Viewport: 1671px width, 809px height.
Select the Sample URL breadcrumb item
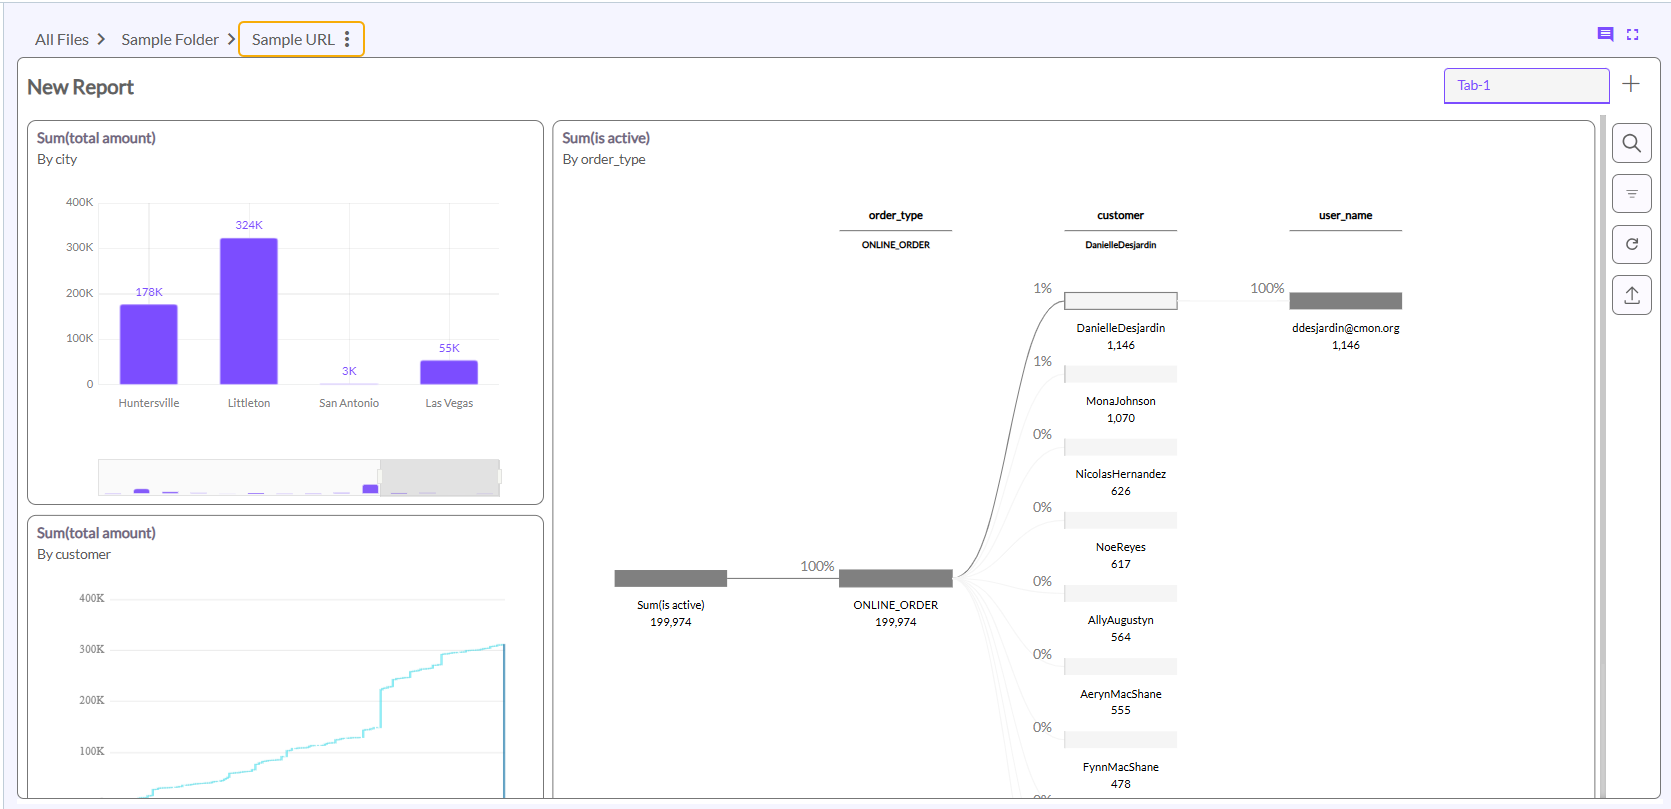coord(292,39)
